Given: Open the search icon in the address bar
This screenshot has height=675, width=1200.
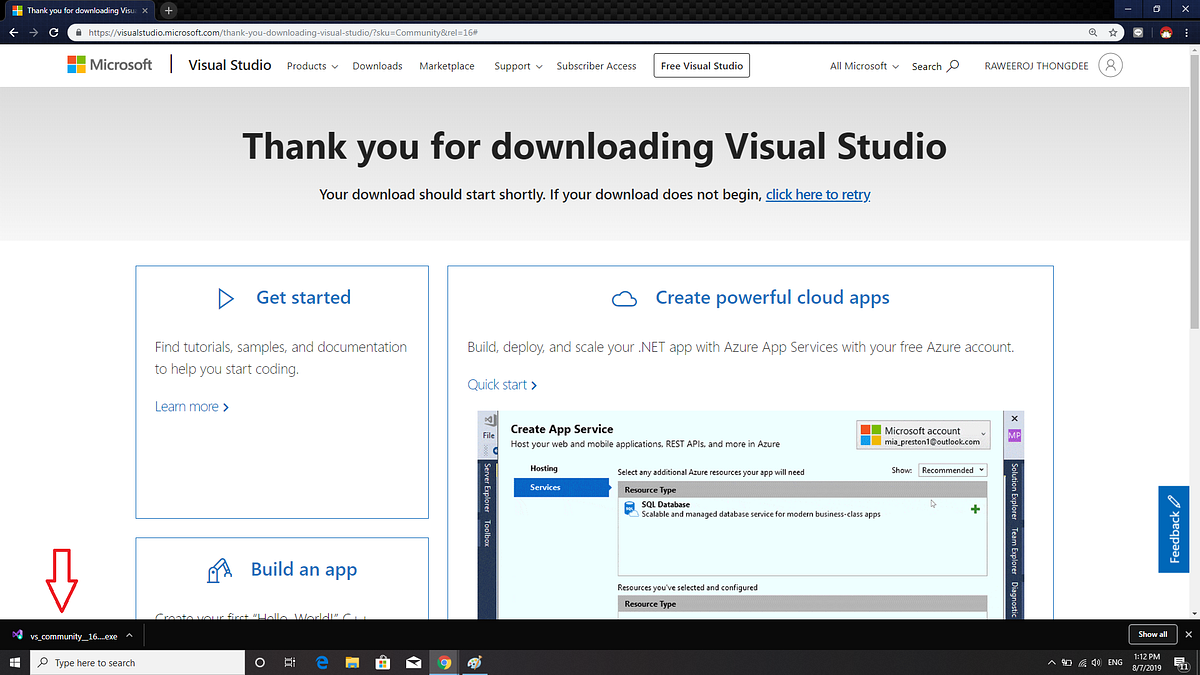Looking at the screenshot, I should pyautogui.click(x=1093, y=32).
